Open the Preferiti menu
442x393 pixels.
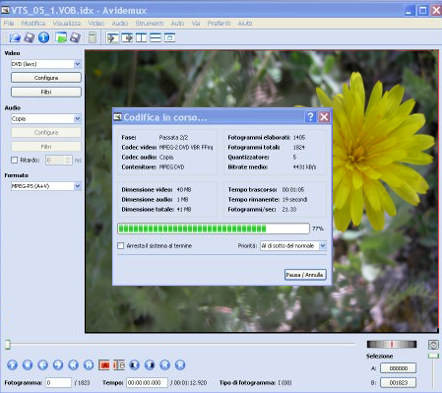click(219, 23)
